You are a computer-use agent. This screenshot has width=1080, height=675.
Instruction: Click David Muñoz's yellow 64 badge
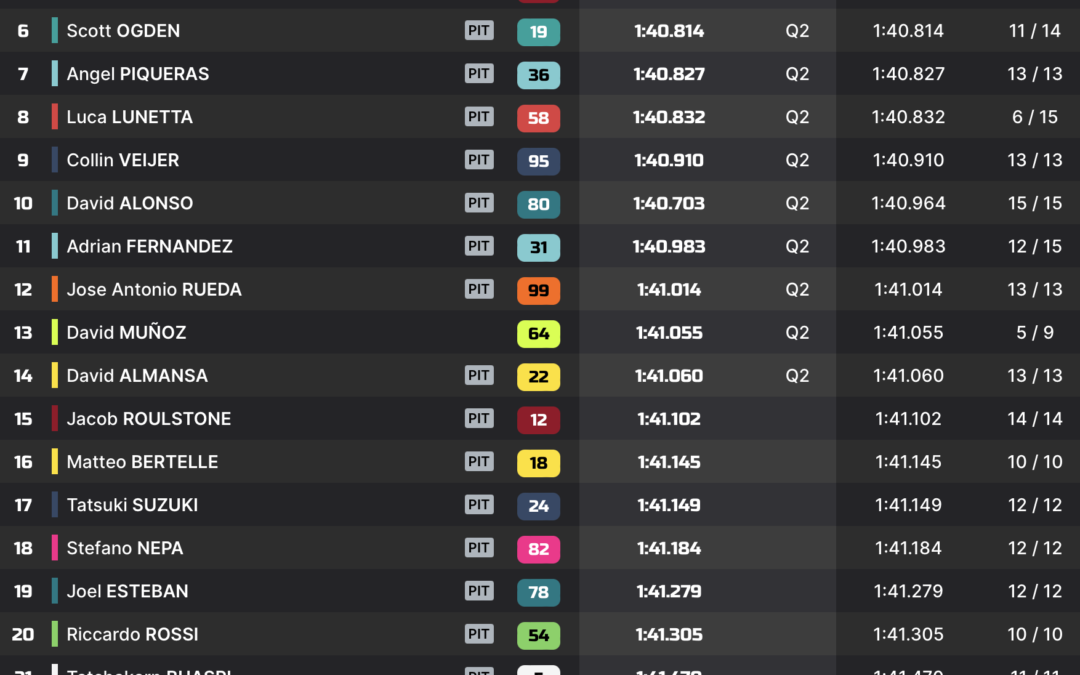(x=538, y=333)
